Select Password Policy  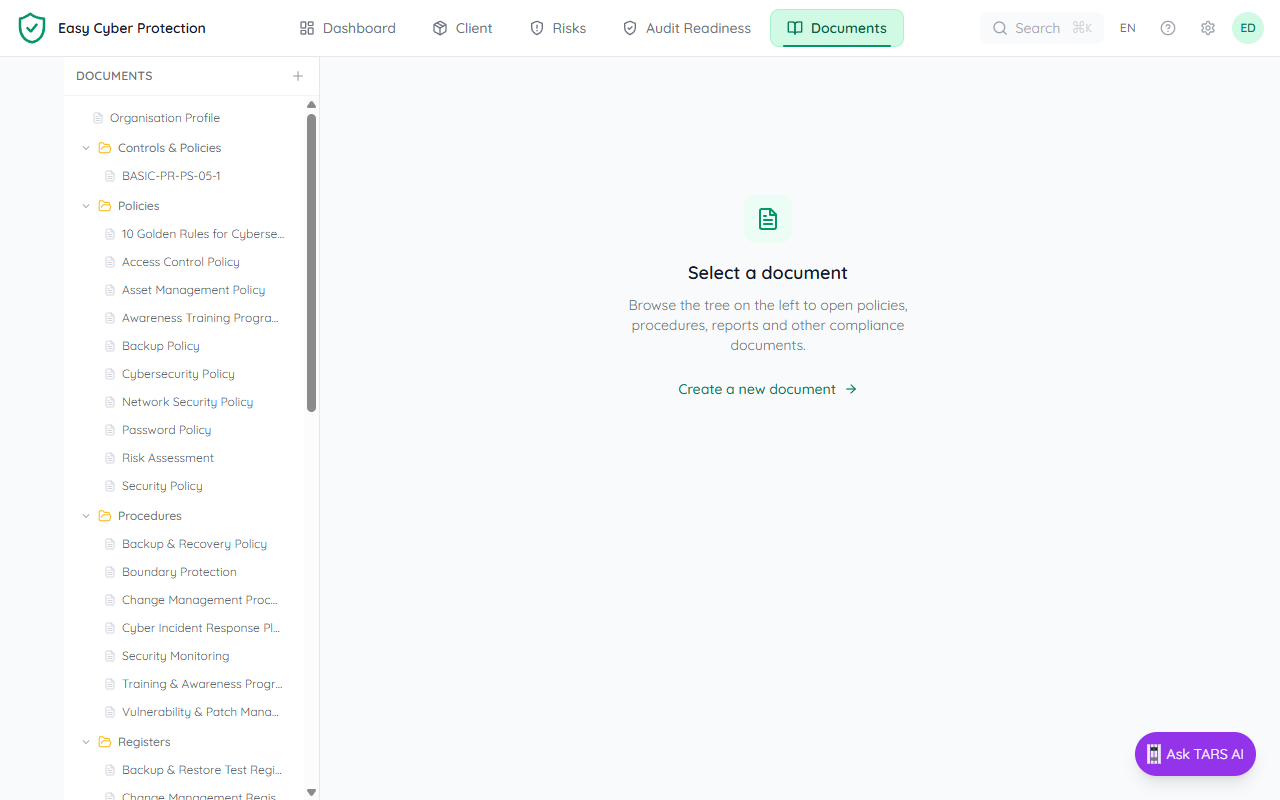(167, 430)
